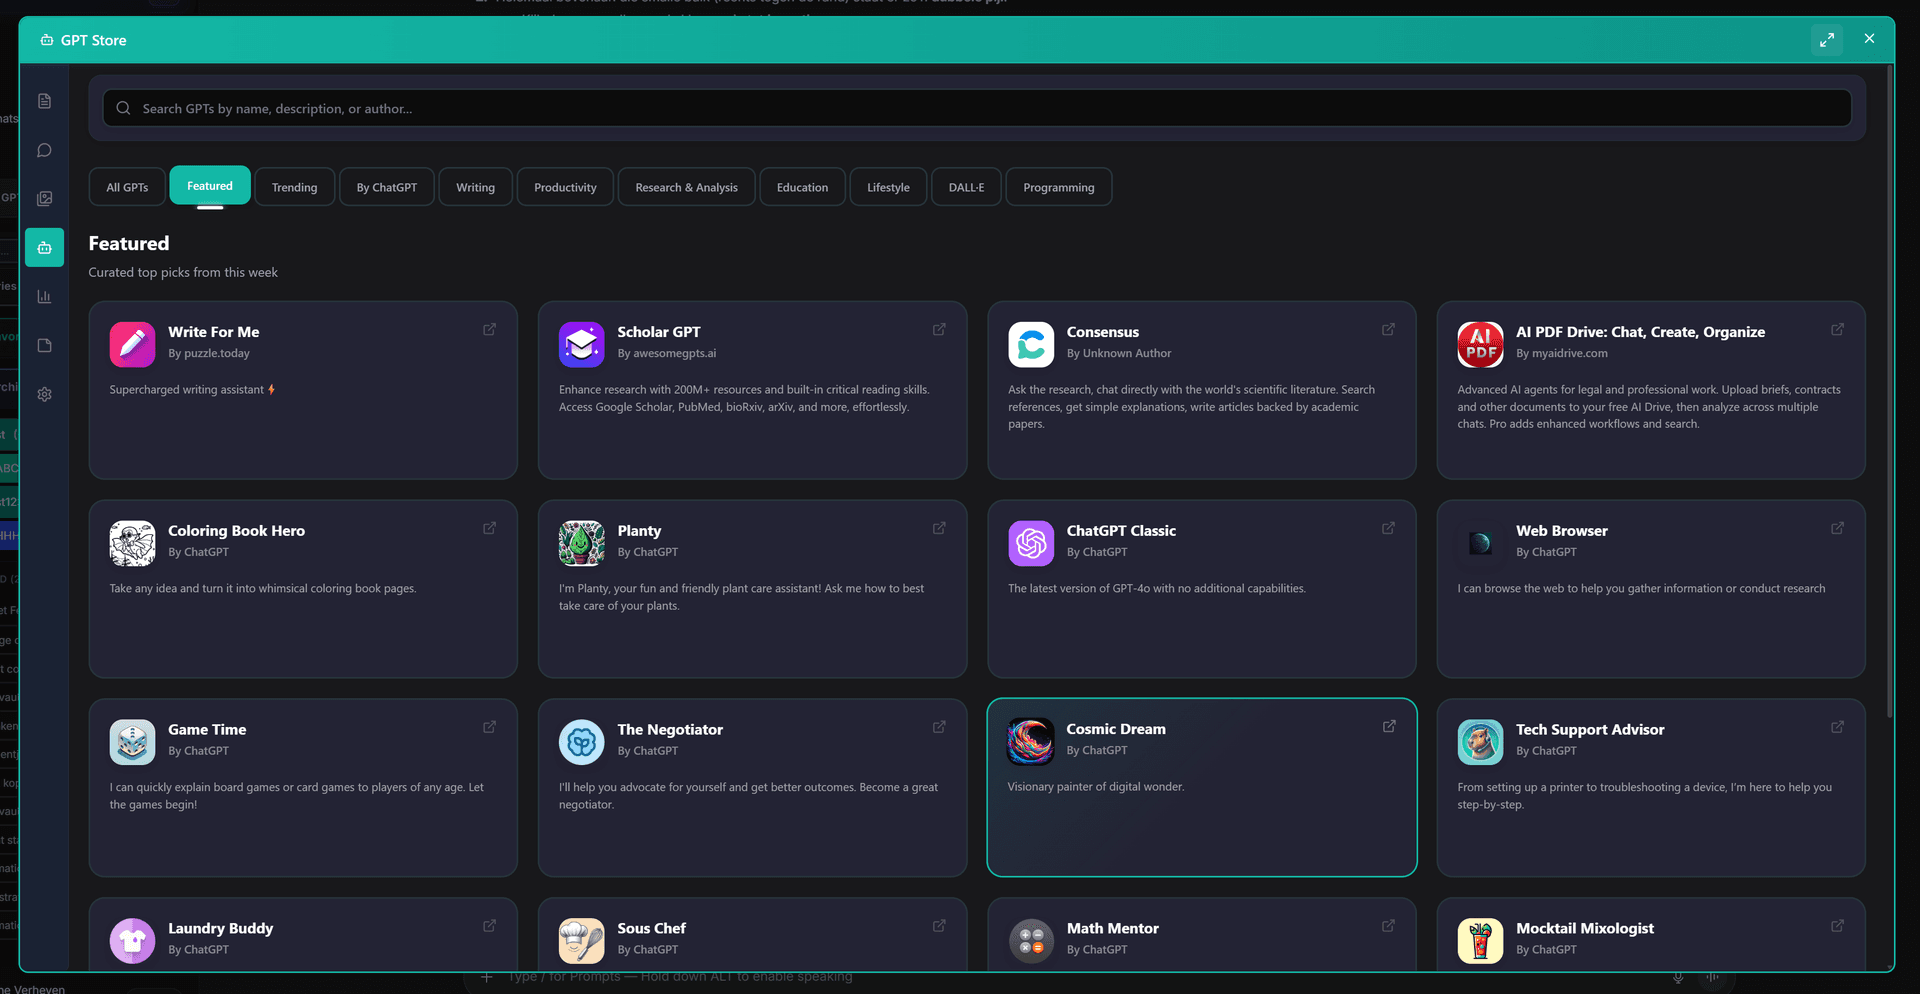Click the prompt field at screen bottom
1920x994 pixels.
(900, 976)
